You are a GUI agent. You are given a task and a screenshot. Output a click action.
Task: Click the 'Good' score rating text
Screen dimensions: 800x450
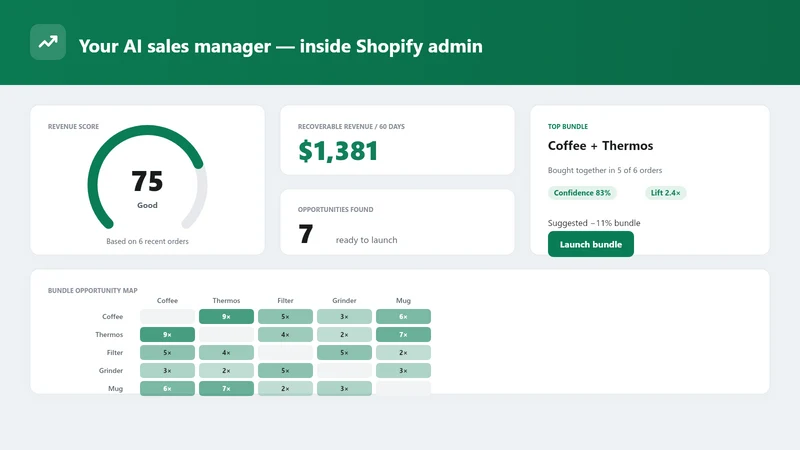147,205
